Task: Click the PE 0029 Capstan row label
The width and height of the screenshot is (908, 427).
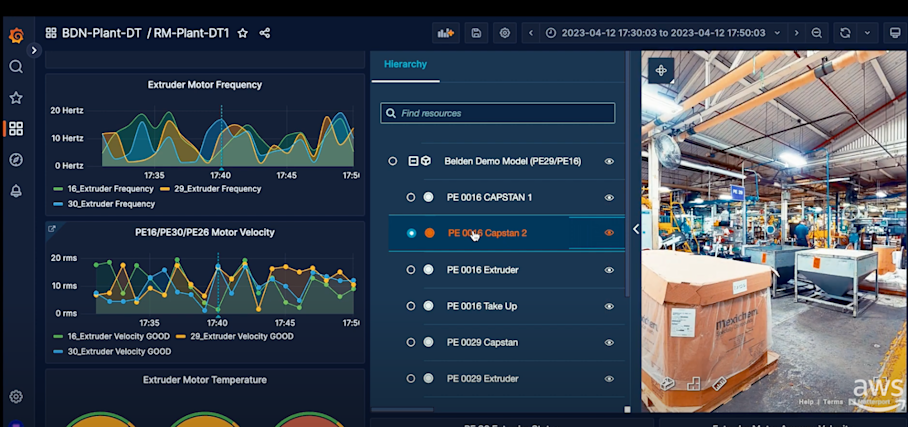Action: (x=482, y=342)
